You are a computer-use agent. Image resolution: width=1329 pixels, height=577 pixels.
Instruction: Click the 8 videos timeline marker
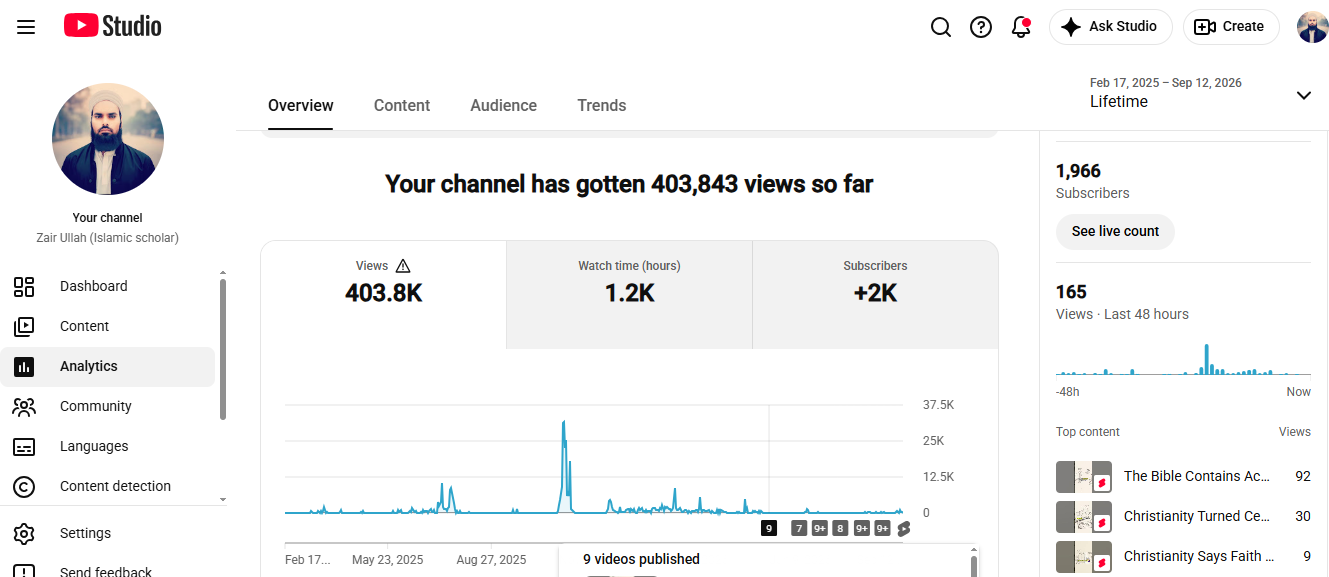(840, 528)
